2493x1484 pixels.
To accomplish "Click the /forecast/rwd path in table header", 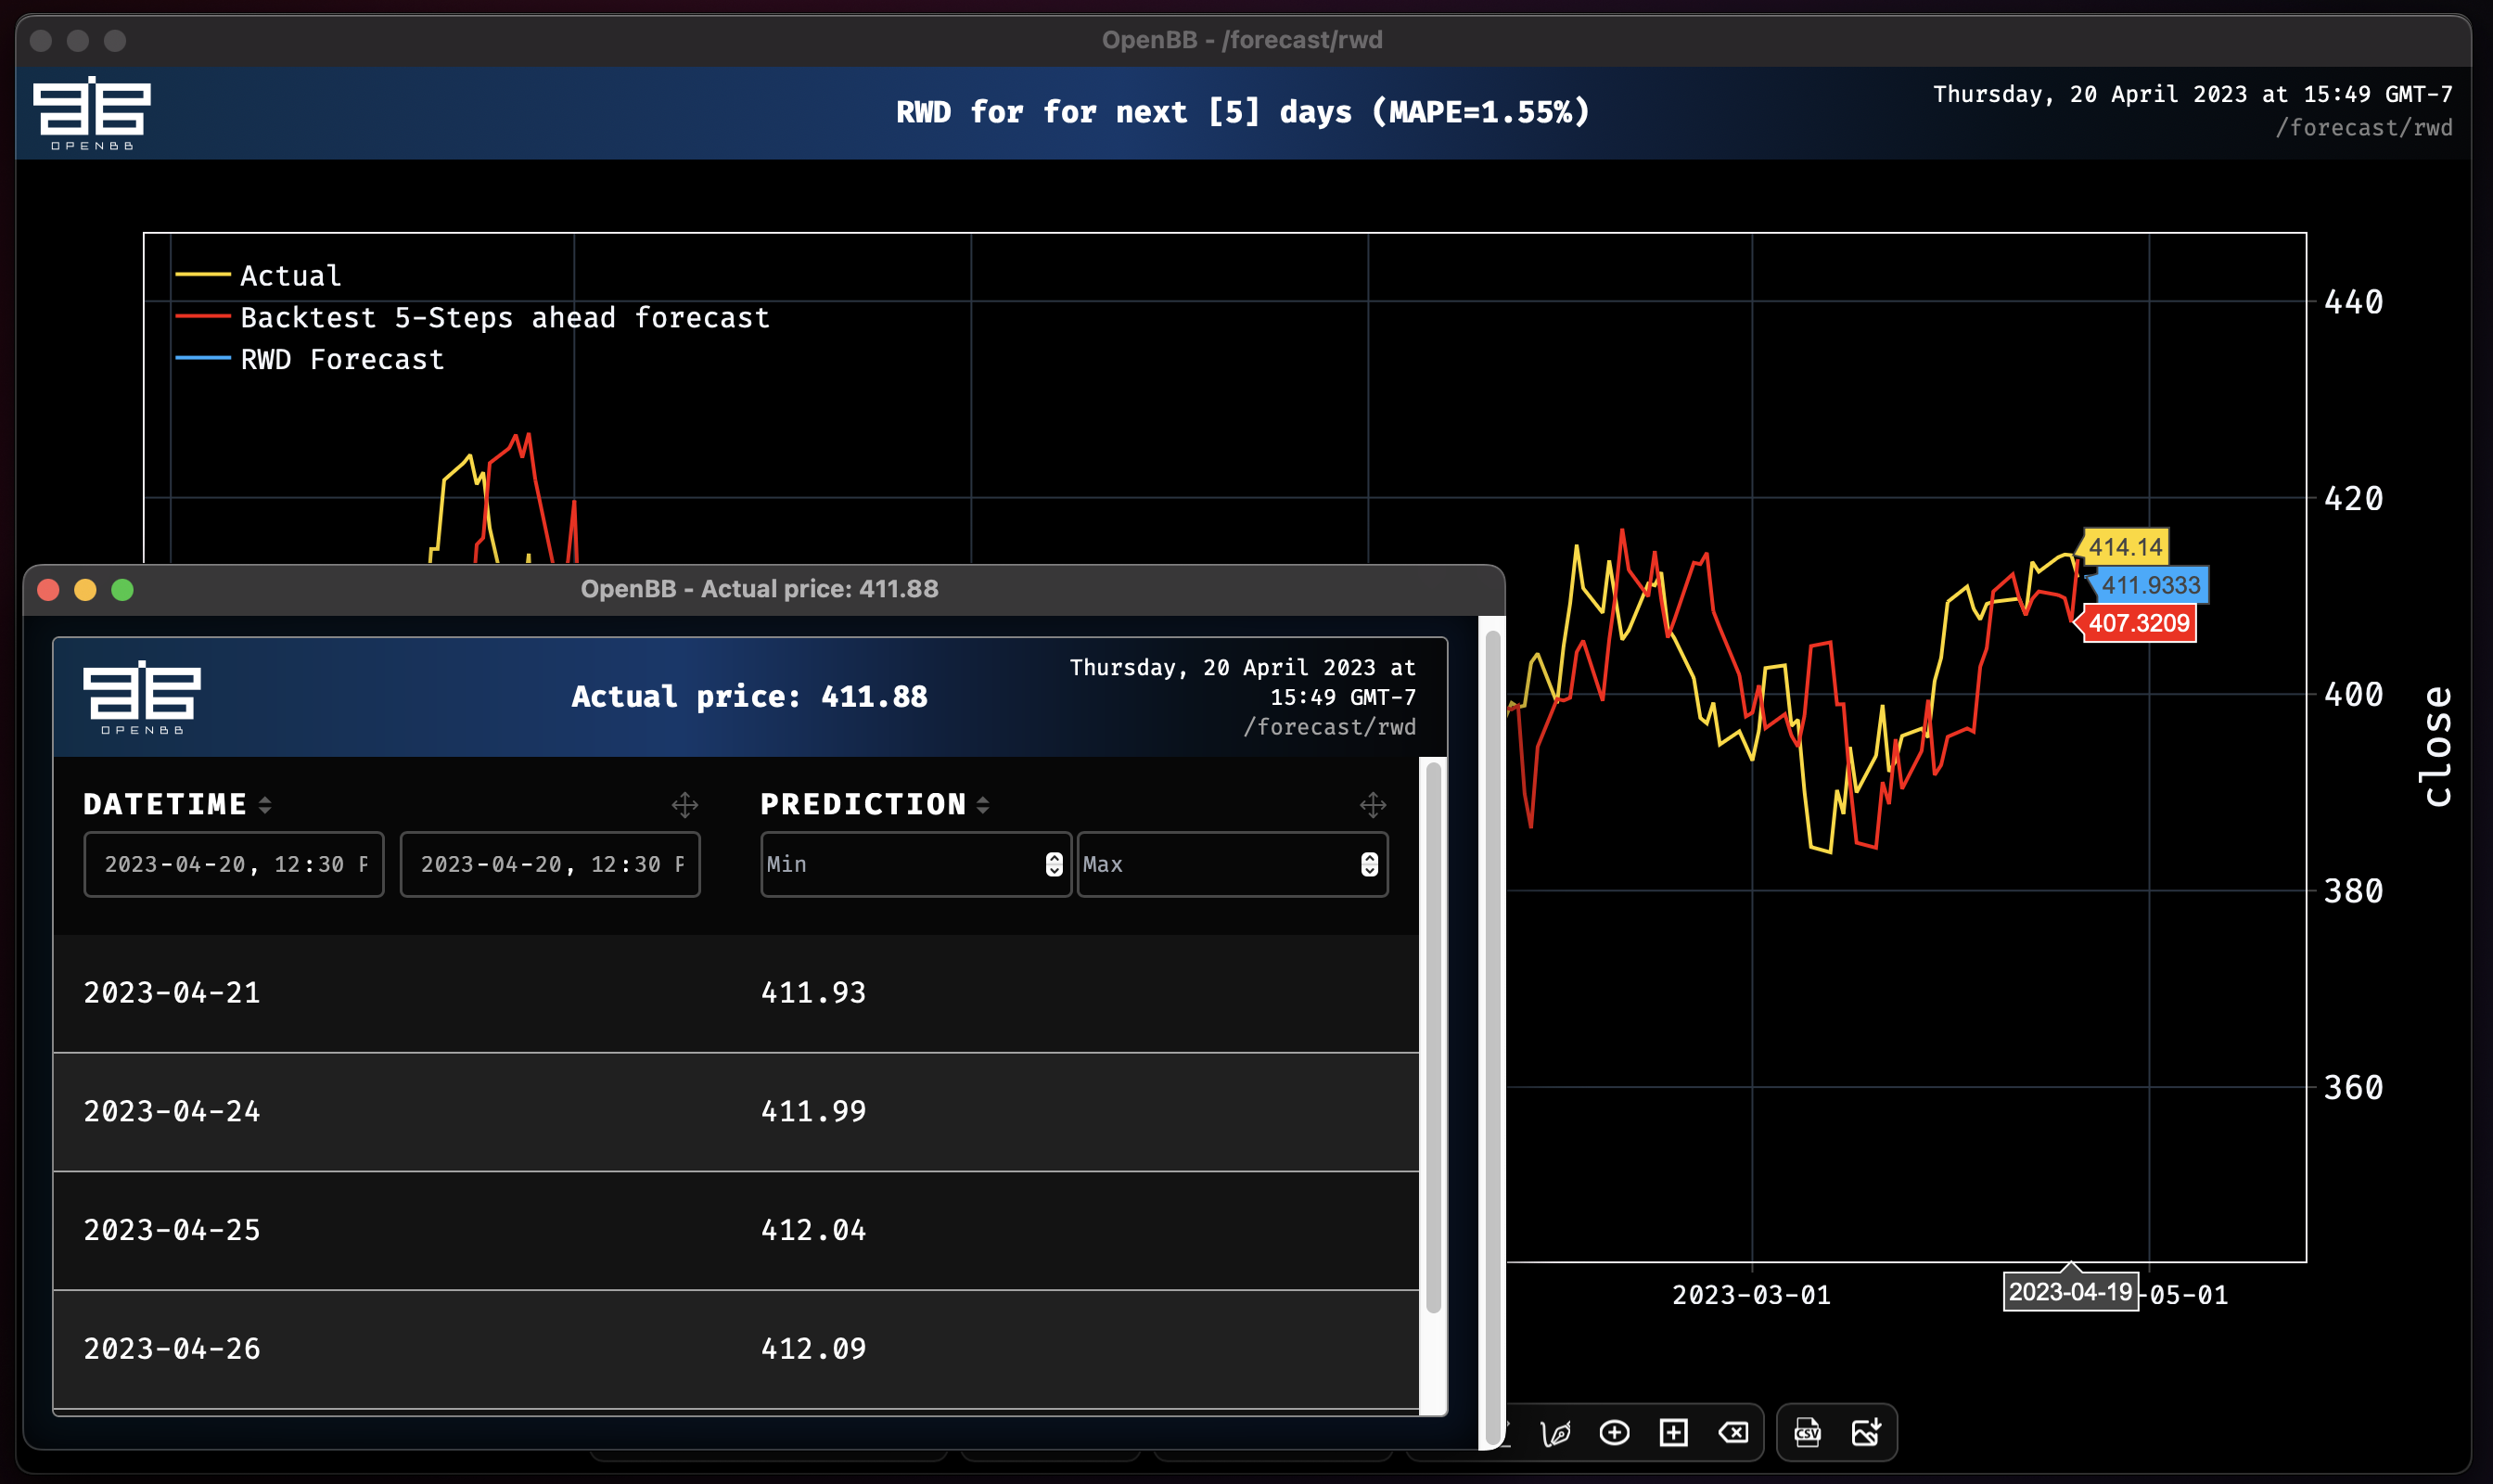I will [x=1329, y=727].
